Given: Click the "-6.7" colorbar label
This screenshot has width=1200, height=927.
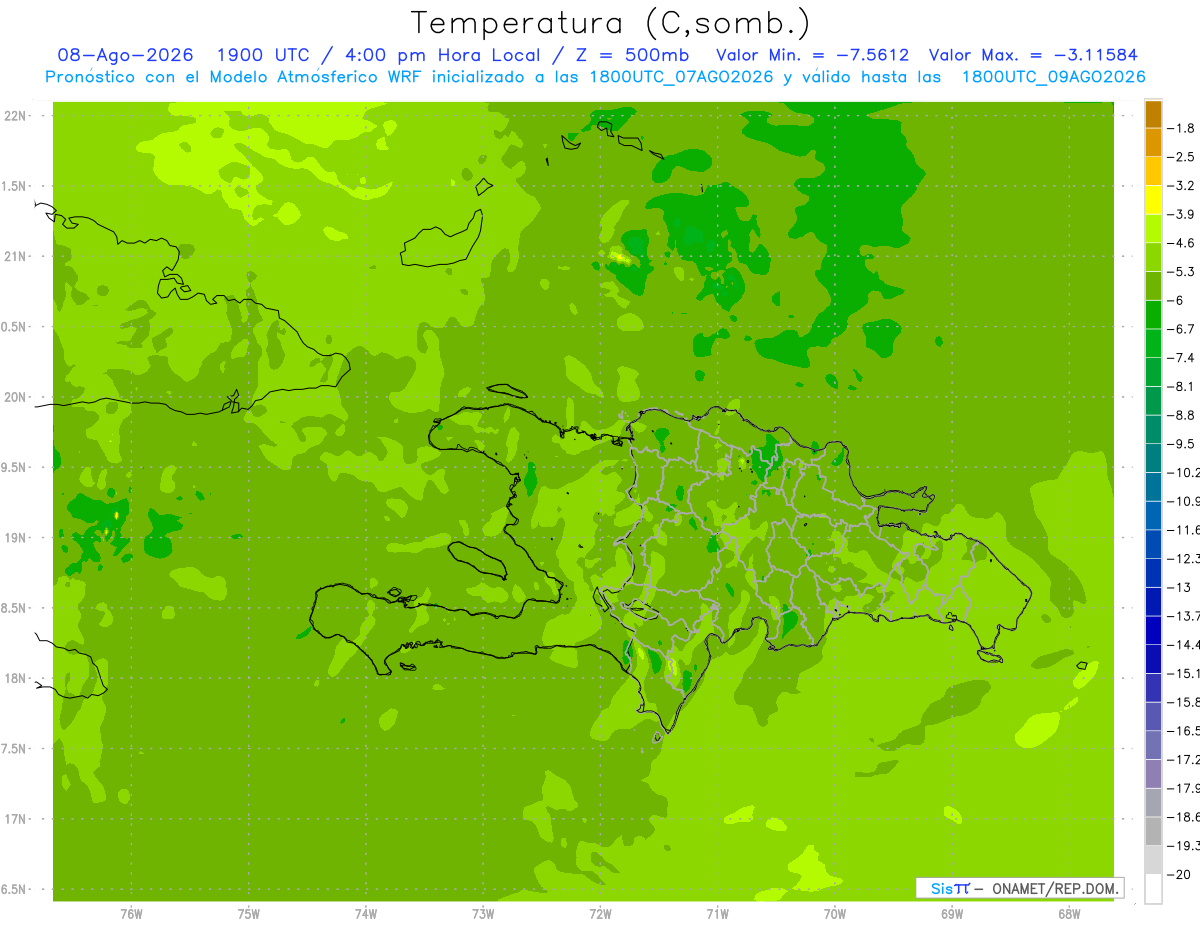Looking at the screenshot, I should click(1181, 329).
